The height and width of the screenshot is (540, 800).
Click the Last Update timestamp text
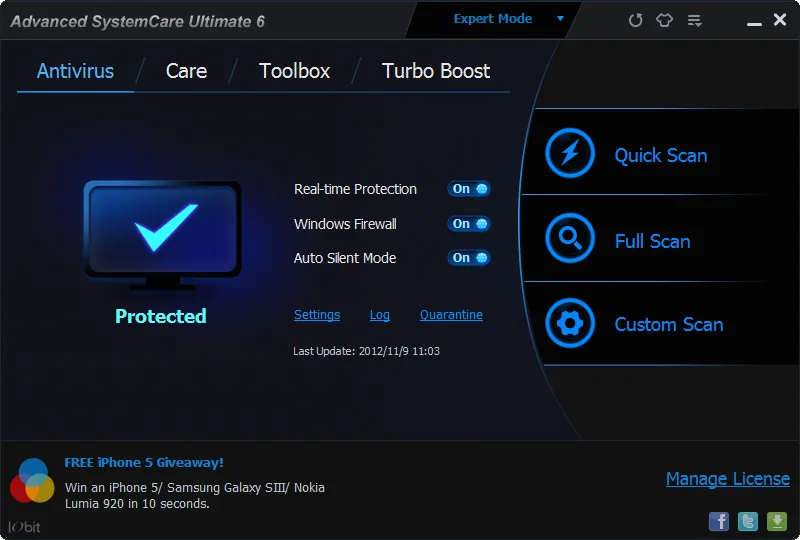(366, 351)
